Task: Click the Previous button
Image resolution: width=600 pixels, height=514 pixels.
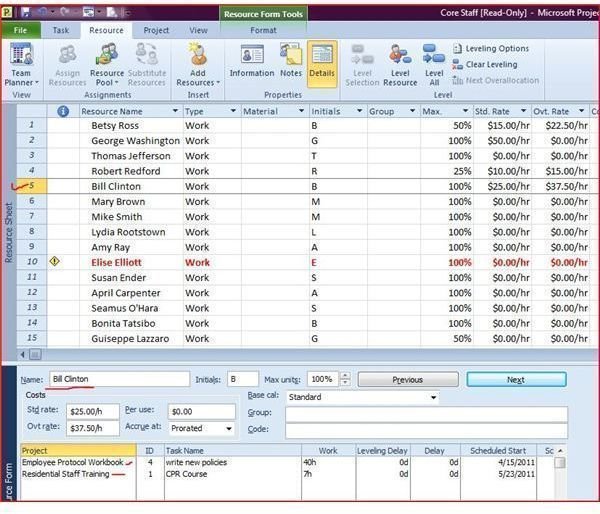Action: click(x=408, y=380)
